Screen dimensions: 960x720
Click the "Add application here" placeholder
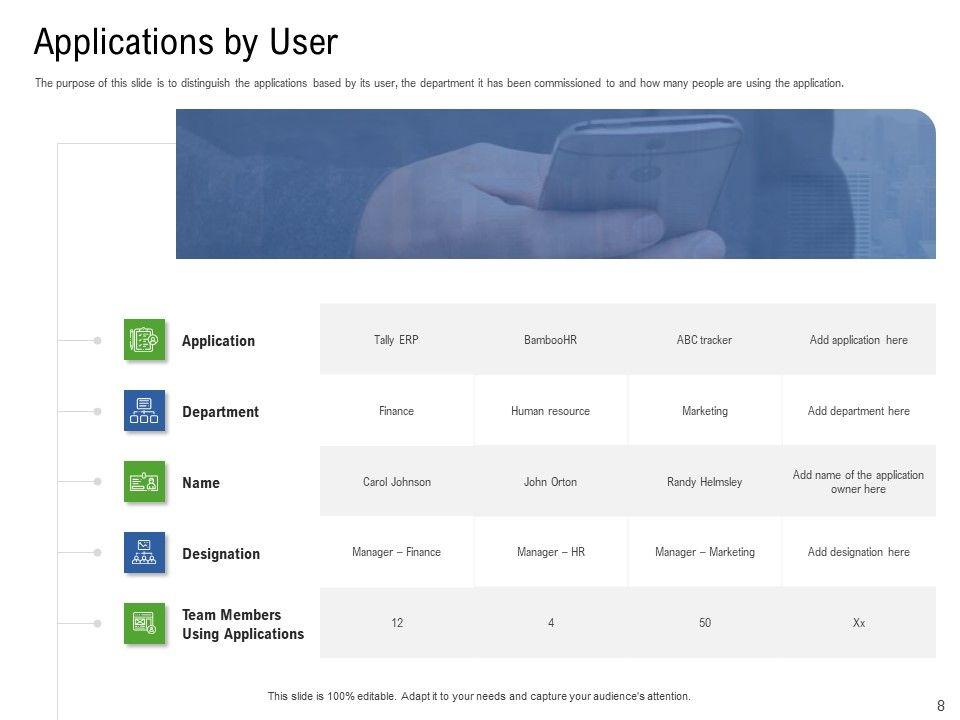[x=858, y=340]
